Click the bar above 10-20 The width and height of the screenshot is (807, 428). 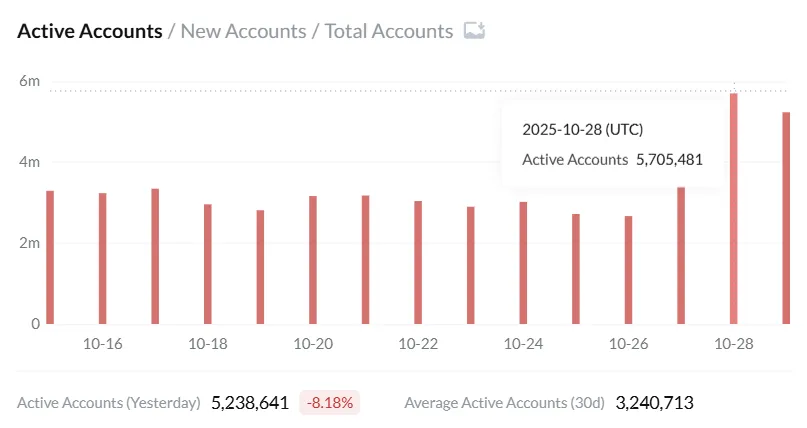(x=313, y=260)
